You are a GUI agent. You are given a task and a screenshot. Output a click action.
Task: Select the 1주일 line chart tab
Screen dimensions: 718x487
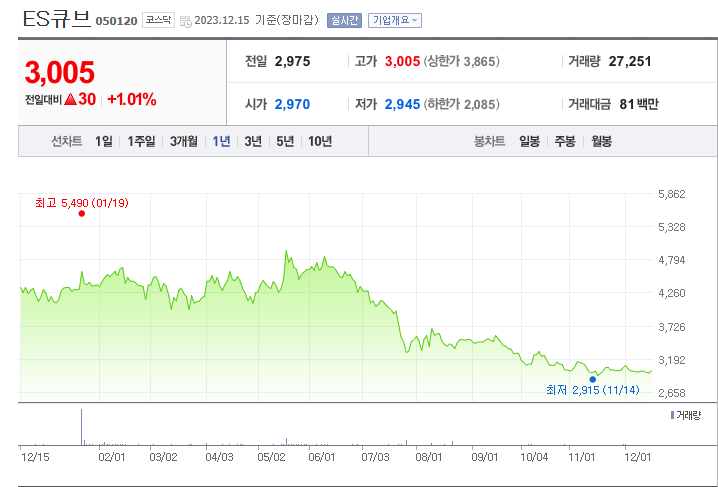[x=141, y=141]
